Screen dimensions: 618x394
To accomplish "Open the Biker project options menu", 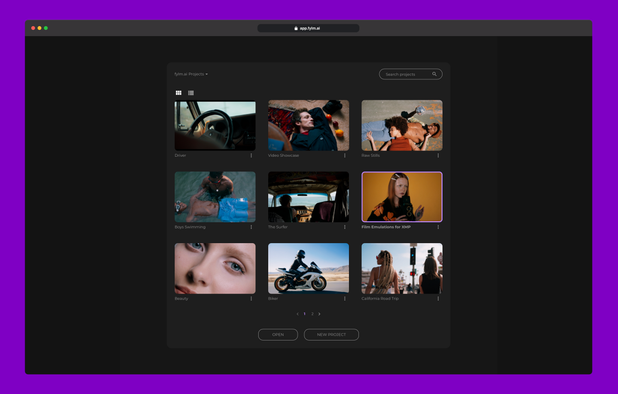I will pos(344,299).
